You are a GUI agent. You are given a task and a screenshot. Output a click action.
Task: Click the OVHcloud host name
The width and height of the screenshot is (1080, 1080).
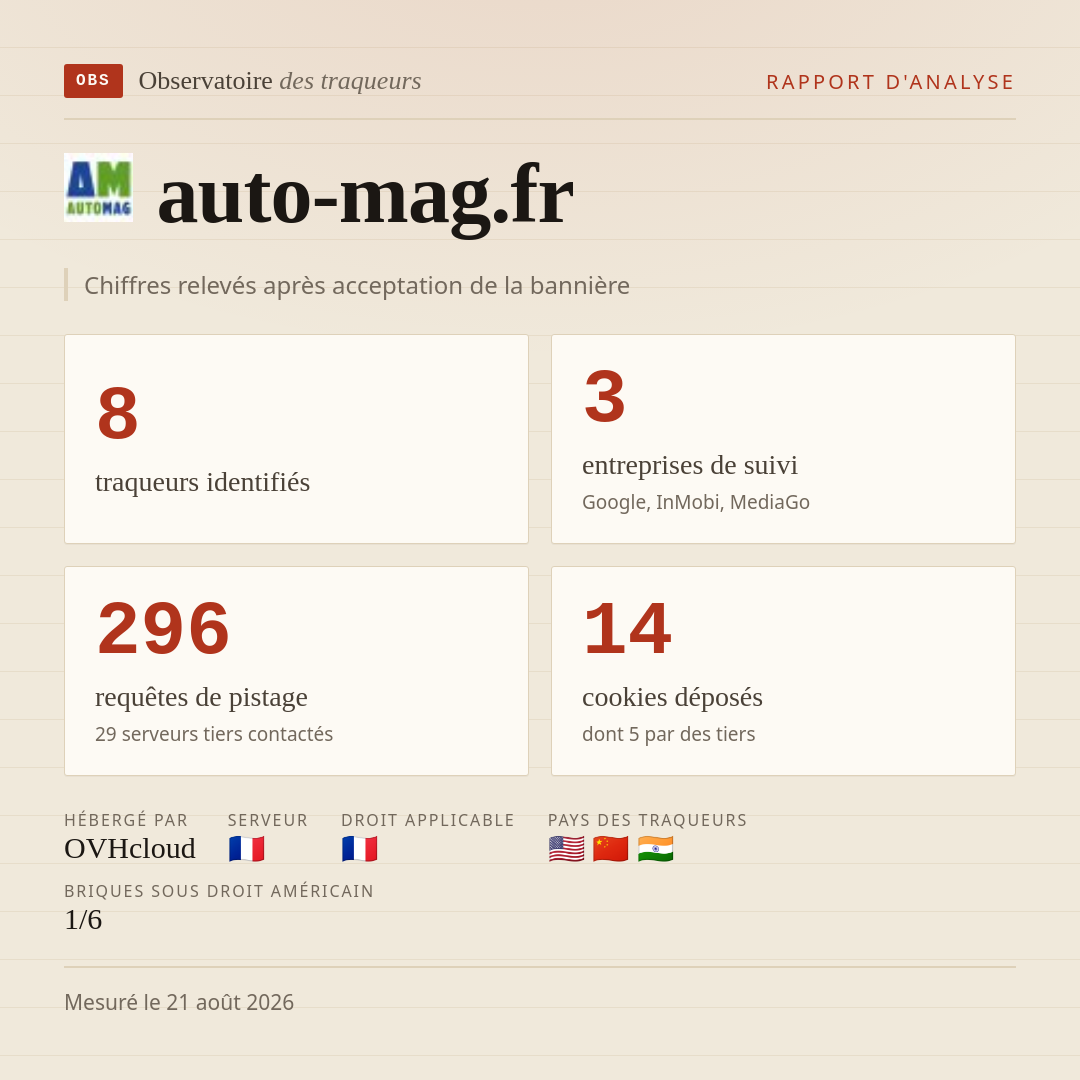coord(129,849)
